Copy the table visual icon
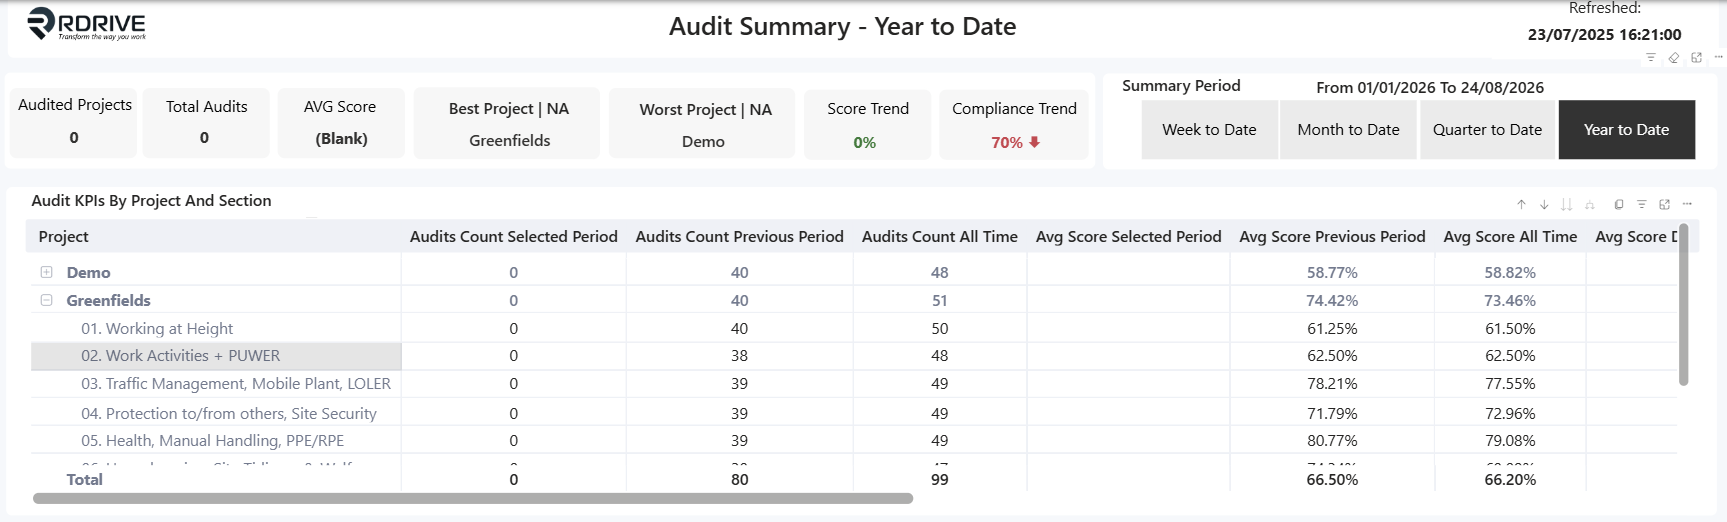1727x522 pixels. tap(1619, 204)
